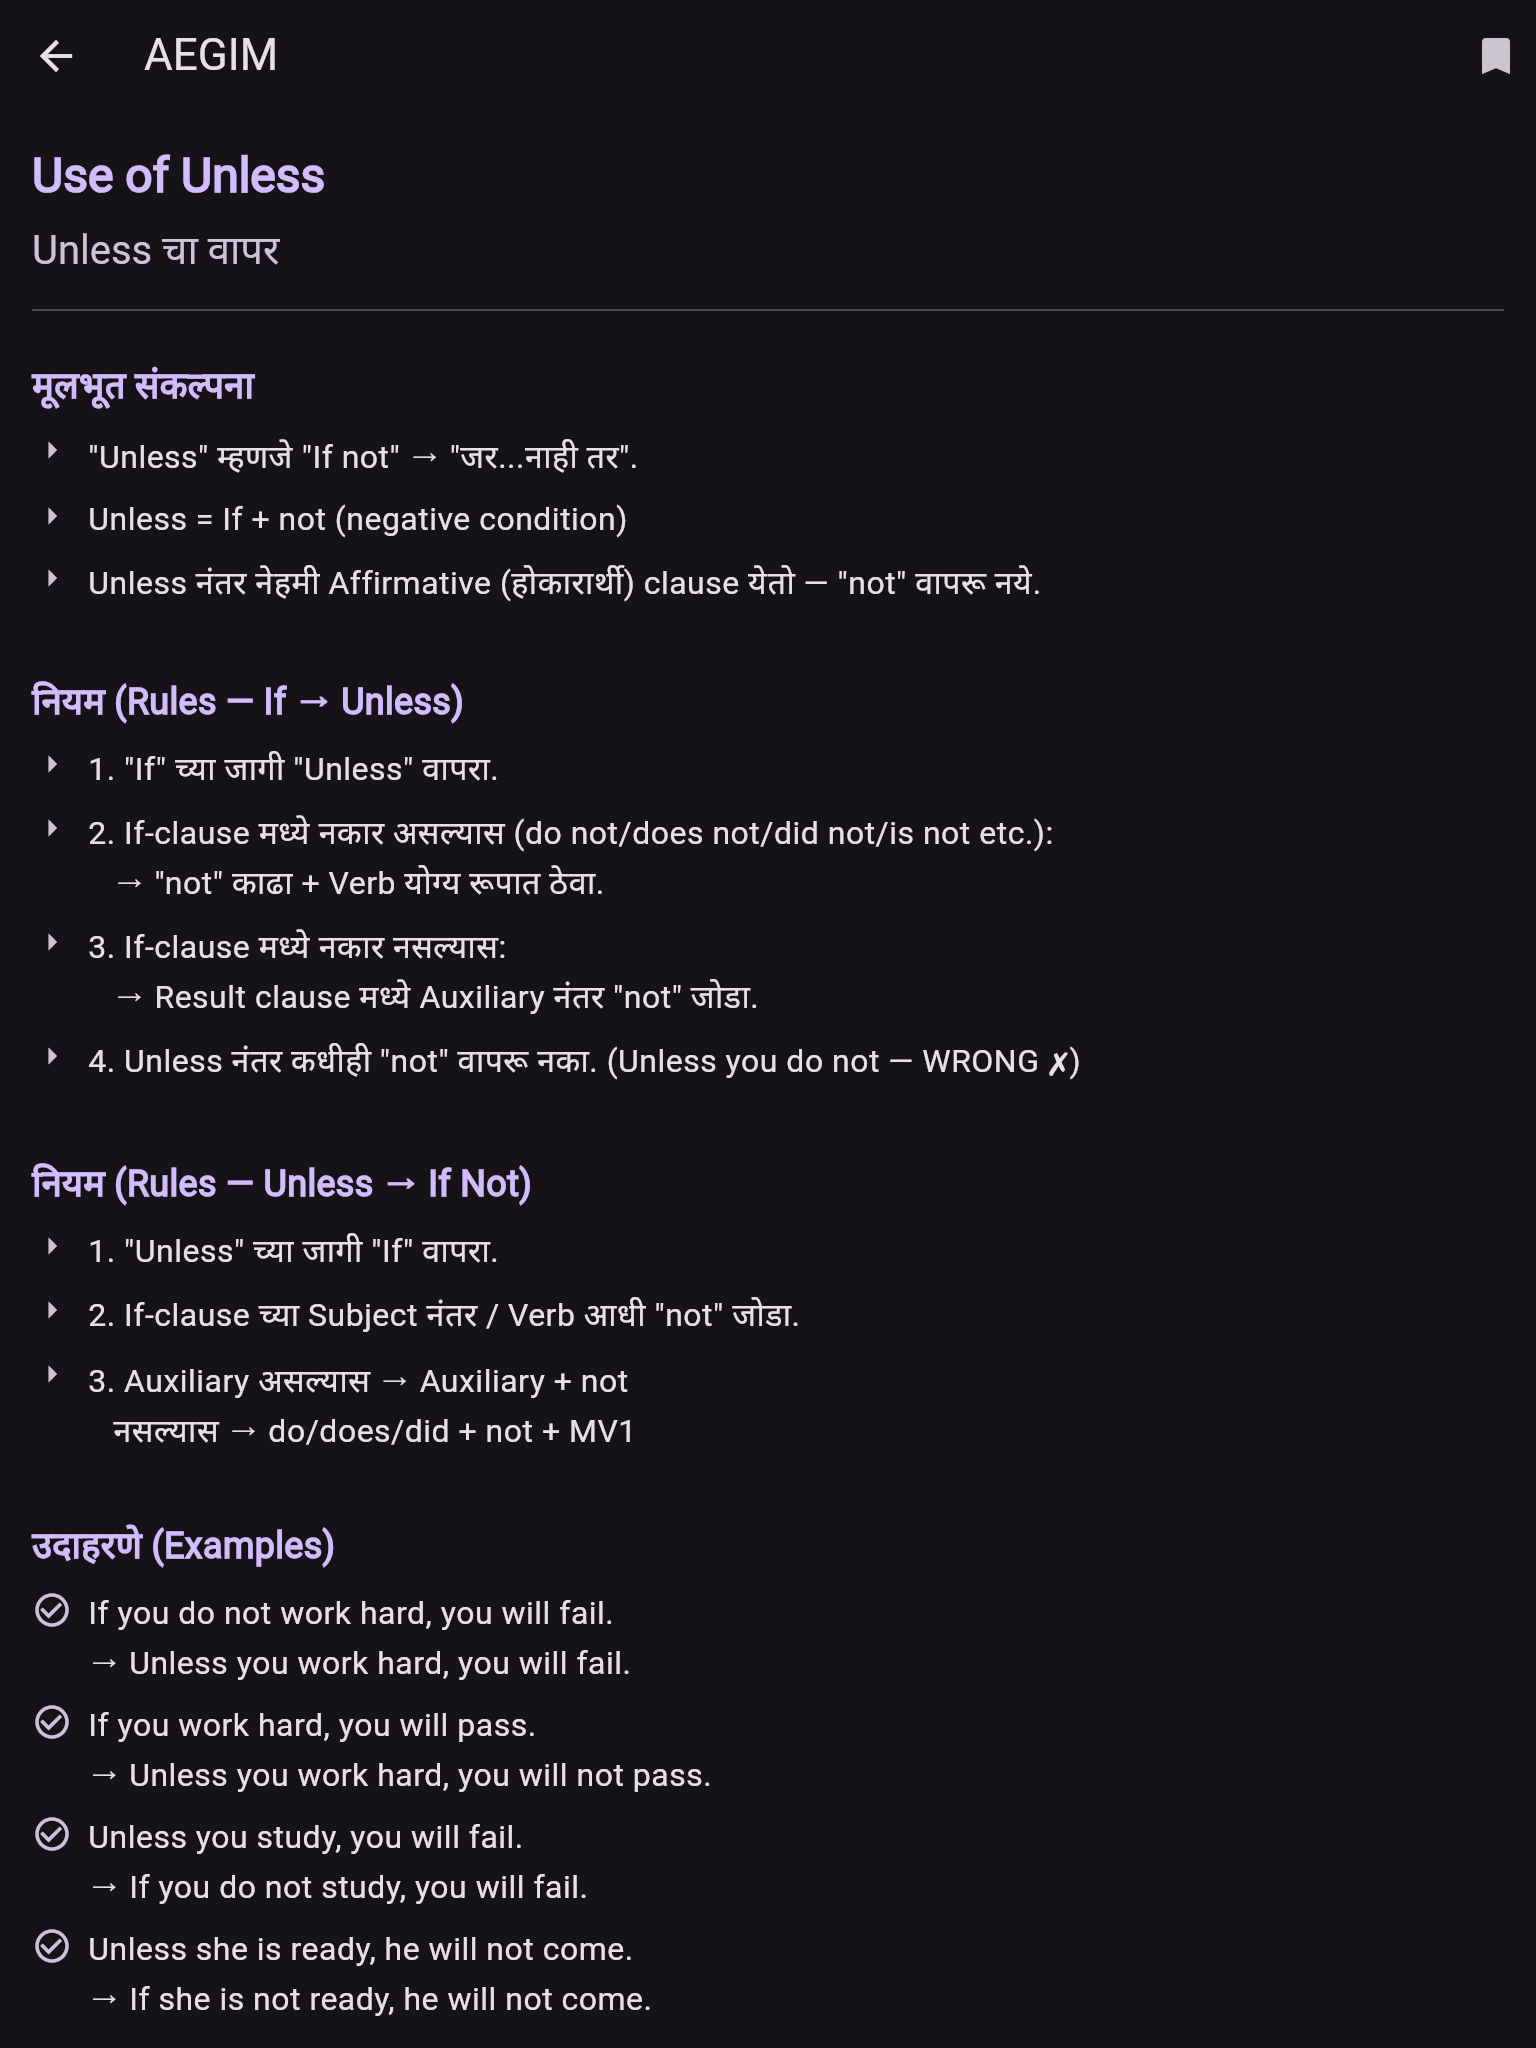1536x2048 pixels.
Task: Click arrow bullet next to '1. "If" च्या जागी "Unless" वापरा'
Action: point(52,765)
